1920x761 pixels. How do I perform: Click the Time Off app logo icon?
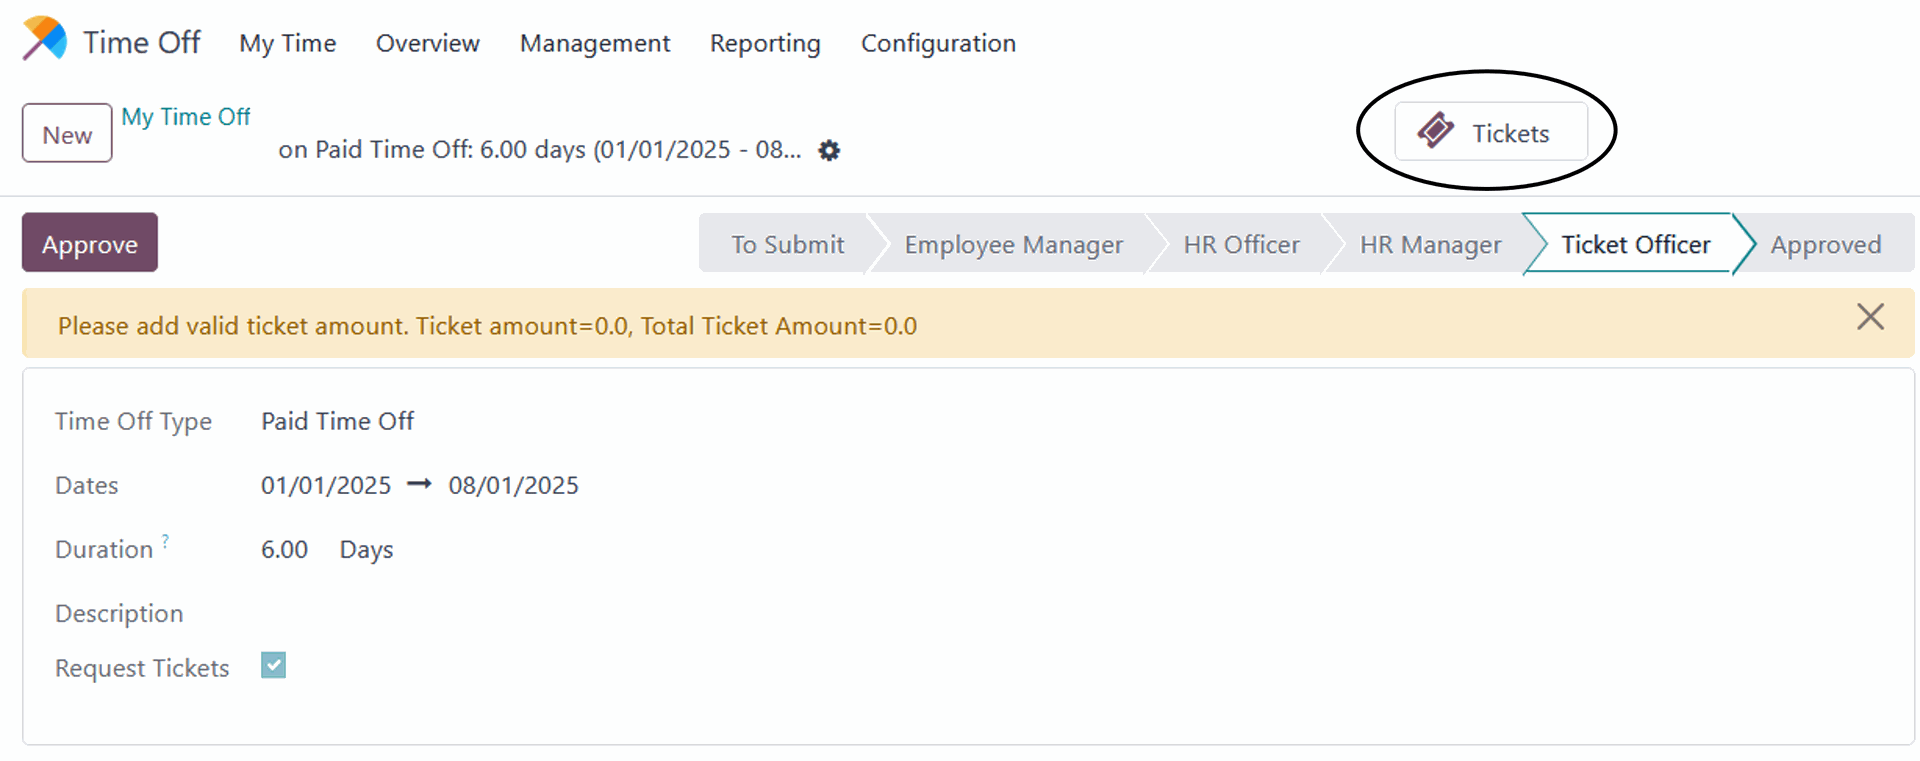coord(45,40)
